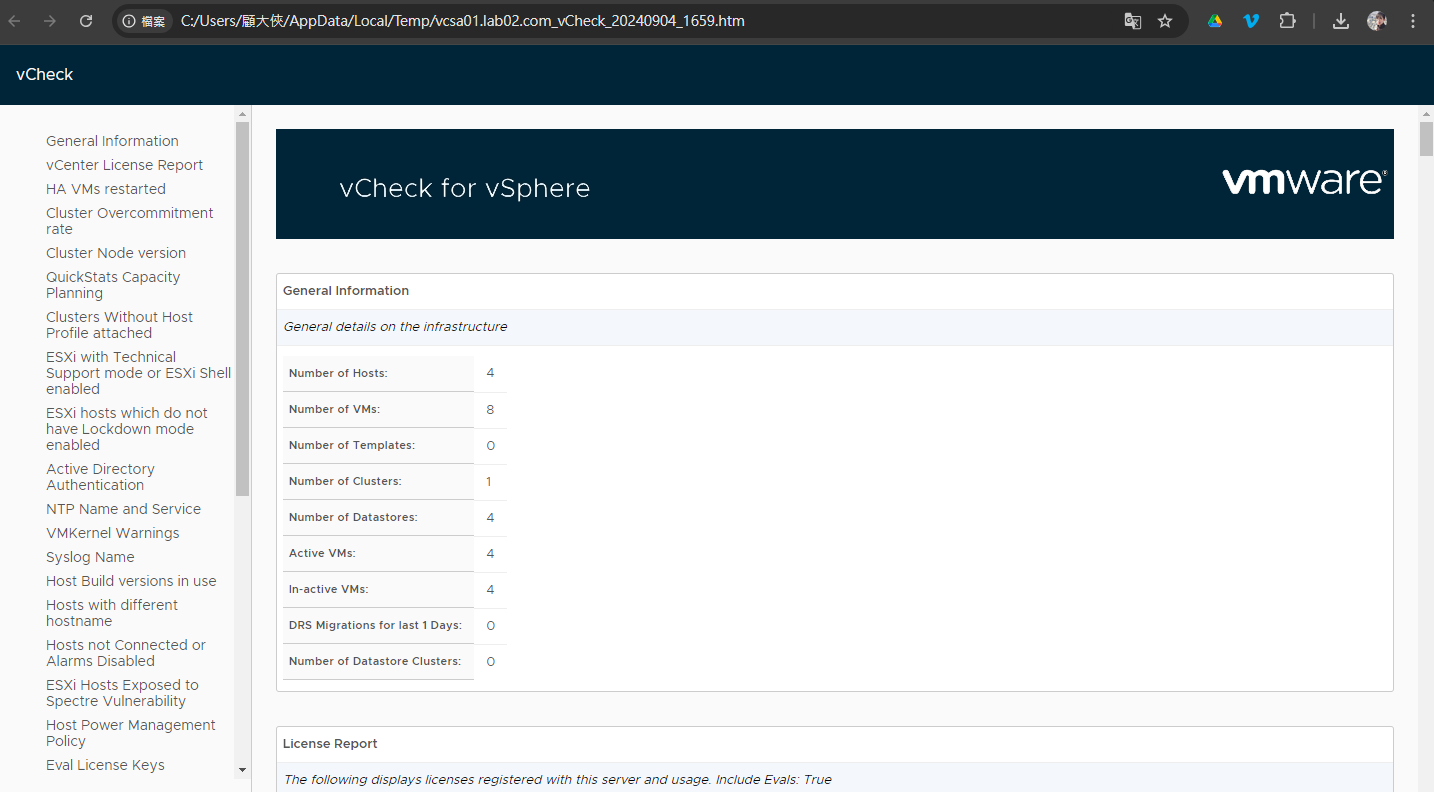Open NTP Name and Service link
The width and height of the screenshot is (1434, 792).
pos(123,509)
